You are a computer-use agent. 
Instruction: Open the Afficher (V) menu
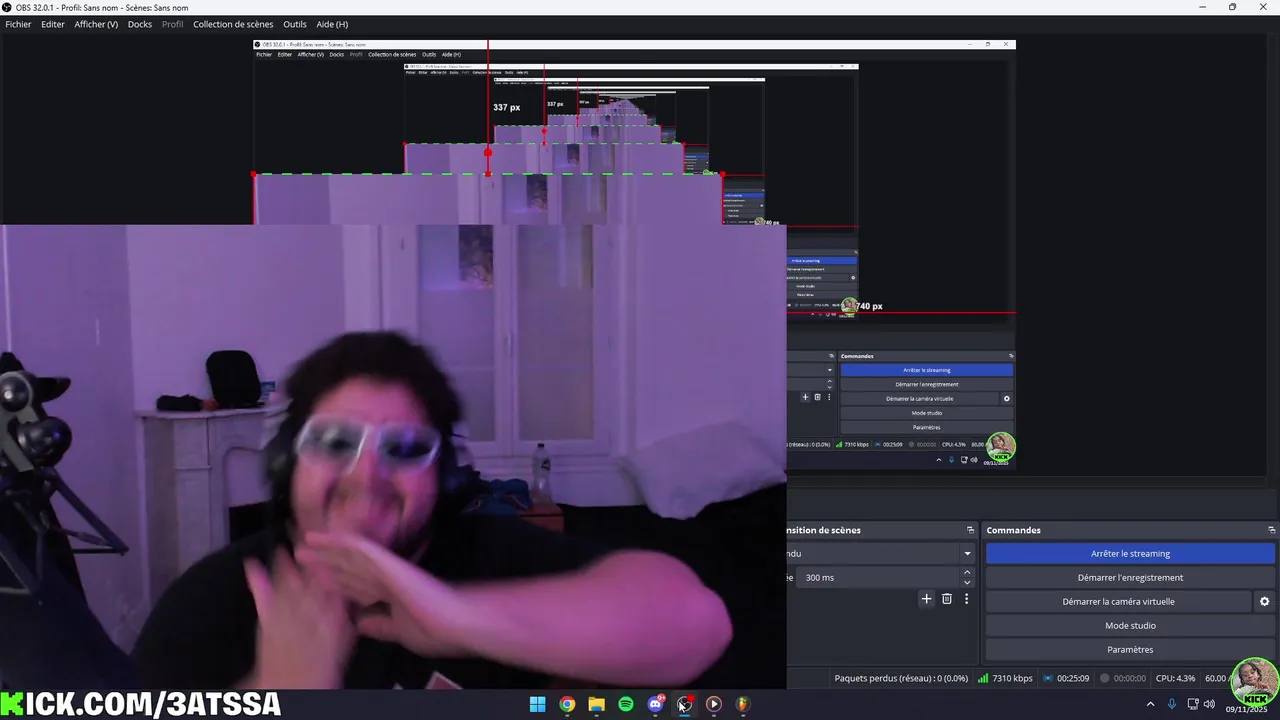tap(96, 24)
